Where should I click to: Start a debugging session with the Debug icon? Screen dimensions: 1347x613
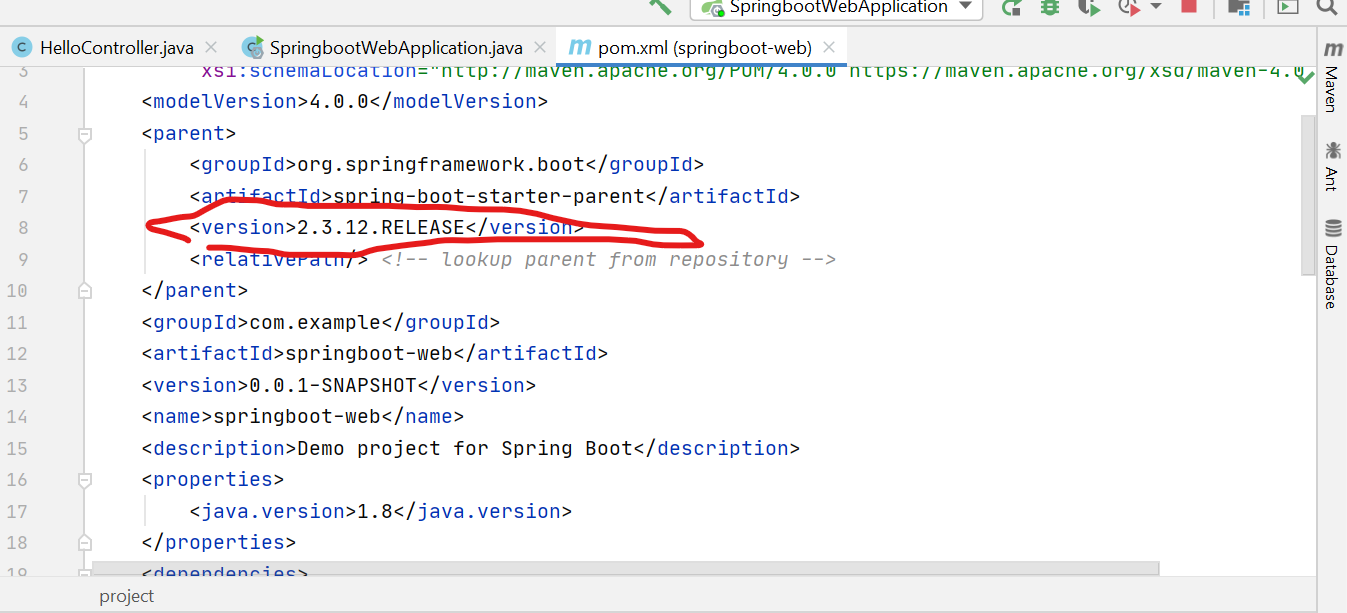(x=1048, y=8)
